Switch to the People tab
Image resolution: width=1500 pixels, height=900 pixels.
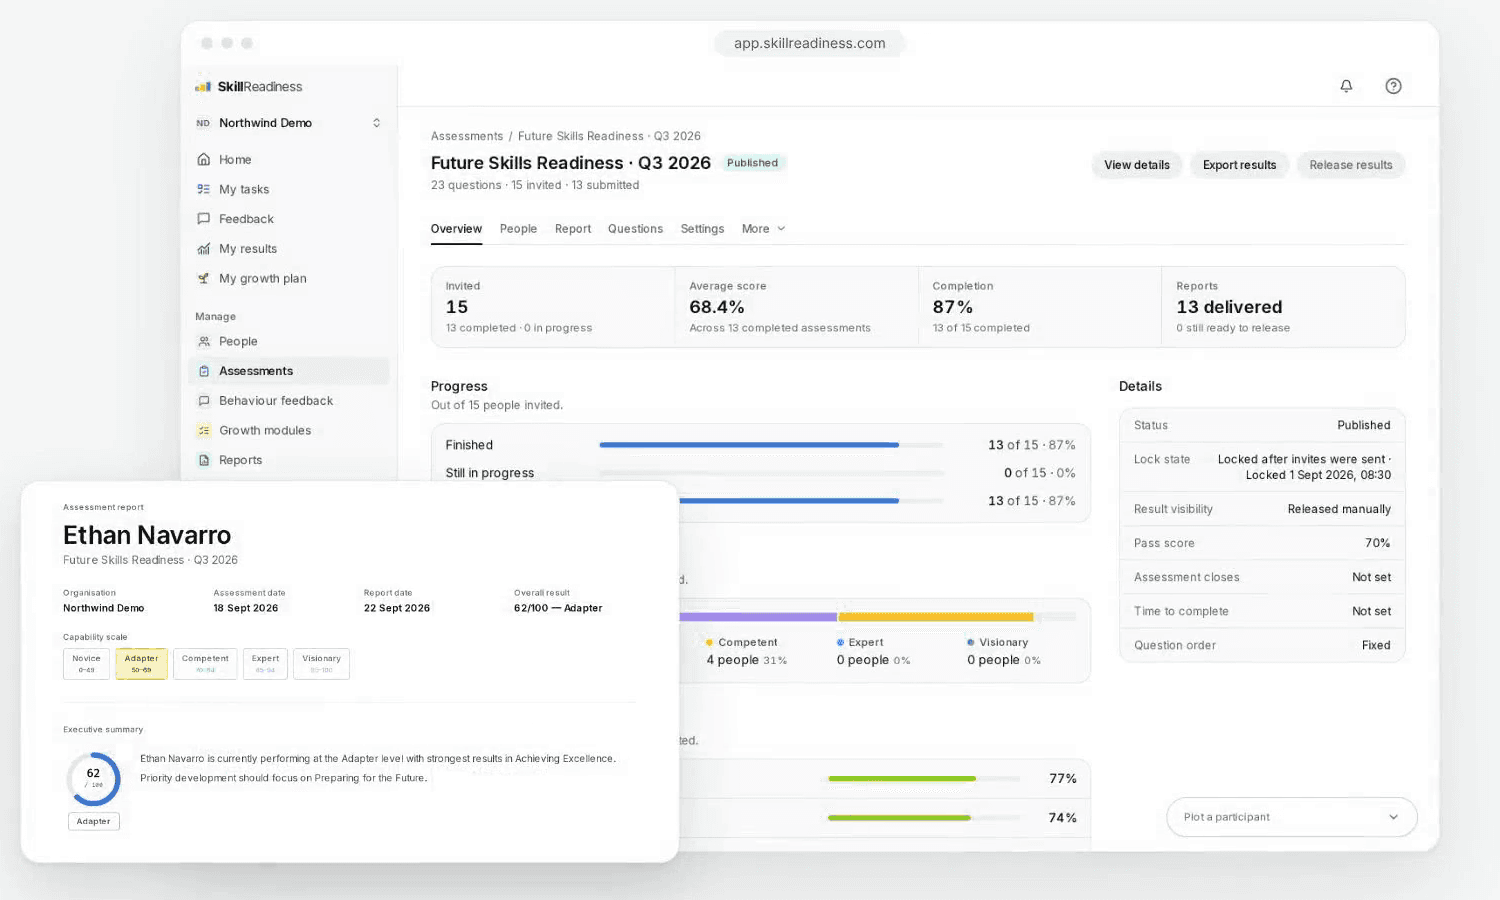point(518,229)
